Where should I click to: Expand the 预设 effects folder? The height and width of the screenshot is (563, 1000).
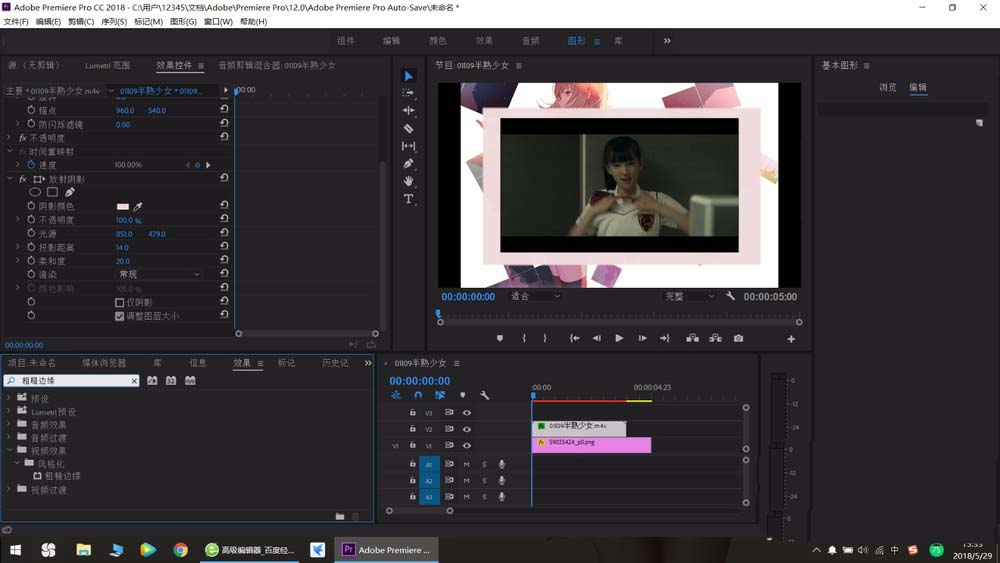click(9, 398)
